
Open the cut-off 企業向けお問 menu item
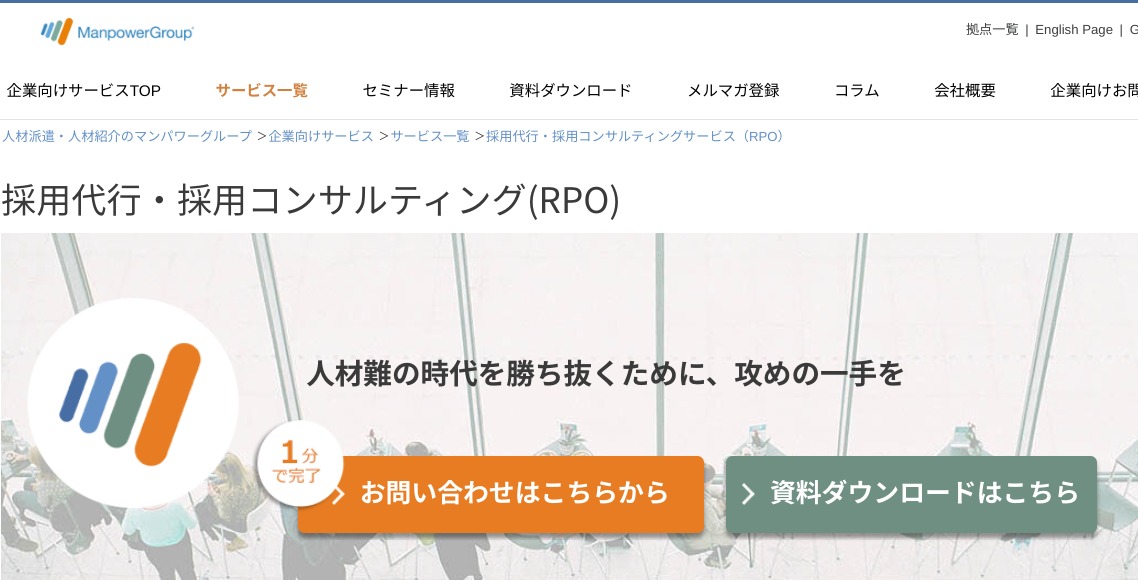tap(1094, 91)
